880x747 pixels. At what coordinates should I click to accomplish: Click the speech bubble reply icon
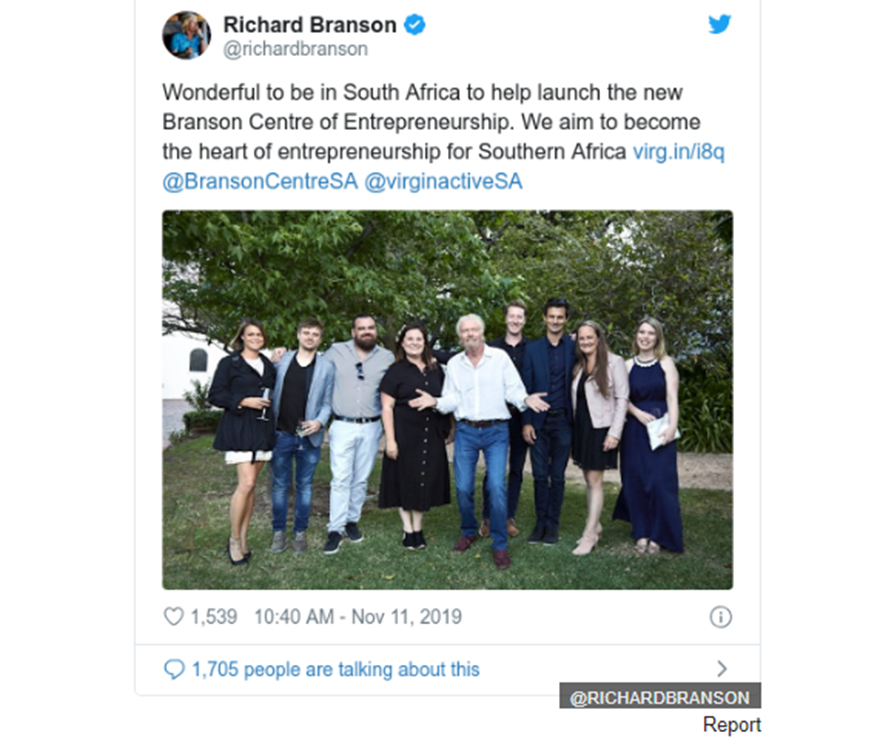(174, 669)
